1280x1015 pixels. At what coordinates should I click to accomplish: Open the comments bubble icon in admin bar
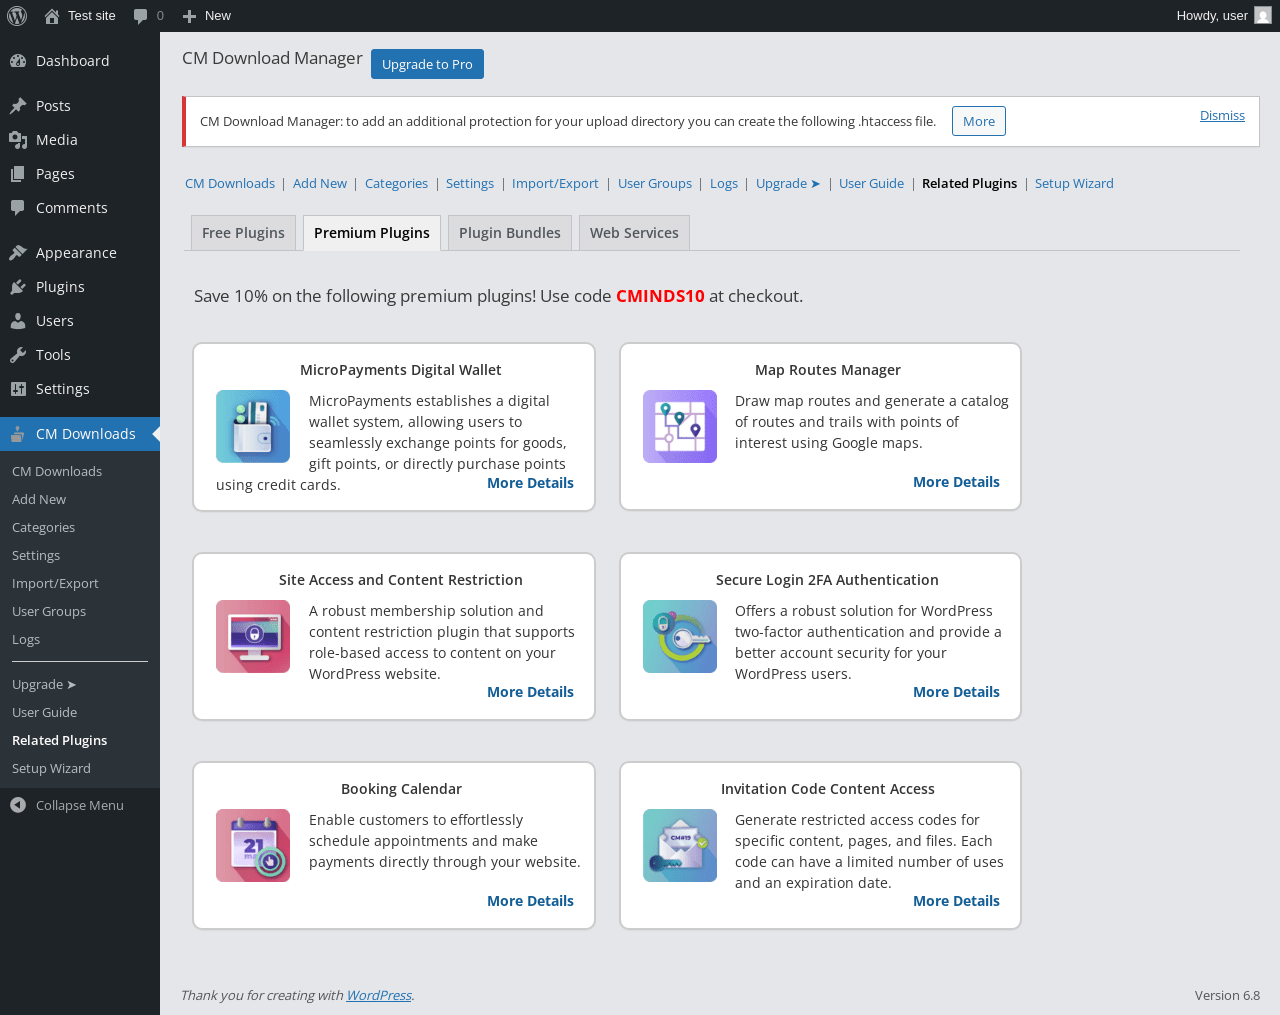141,16
